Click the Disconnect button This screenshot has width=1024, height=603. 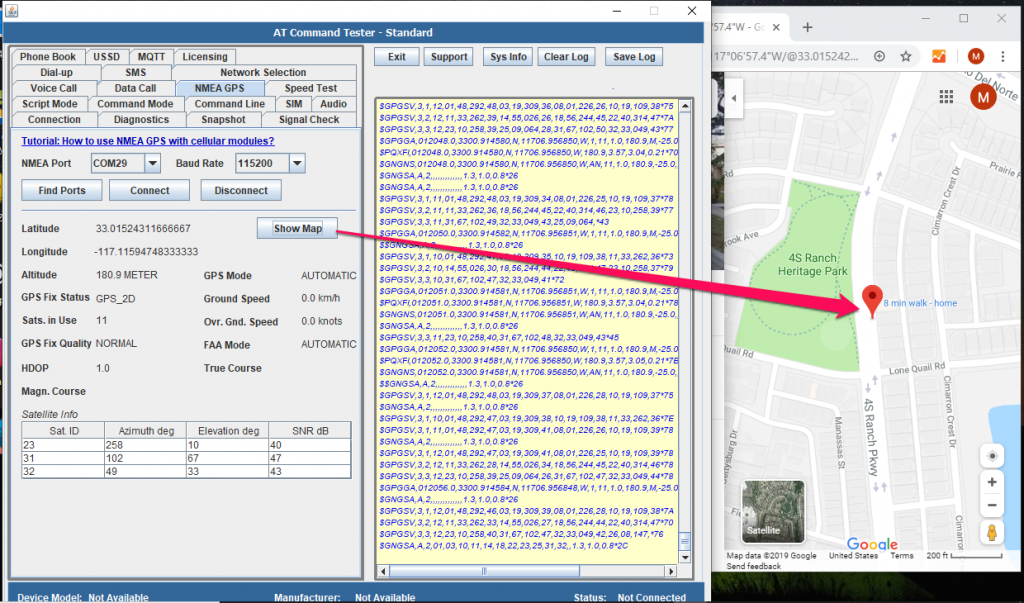click(241, 191)
